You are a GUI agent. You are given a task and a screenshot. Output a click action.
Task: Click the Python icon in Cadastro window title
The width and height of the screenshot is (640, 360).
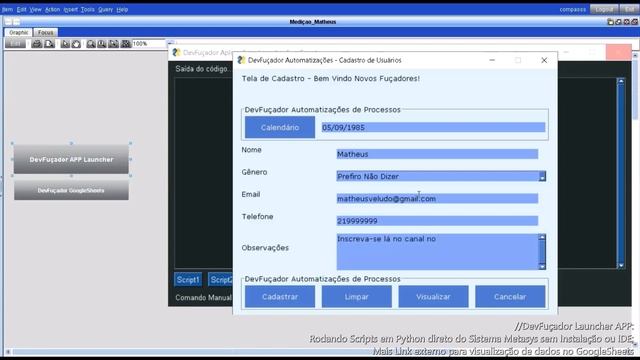(241, 60)
